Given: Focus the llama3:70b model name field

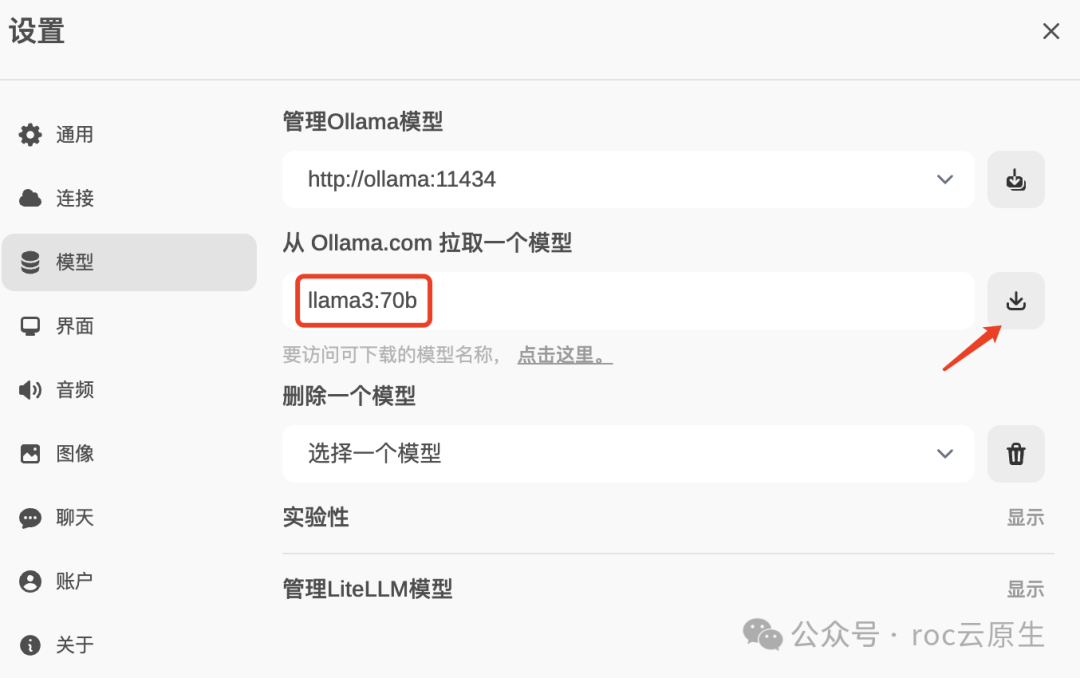Looking at the screenshot, I should (628, 300).
